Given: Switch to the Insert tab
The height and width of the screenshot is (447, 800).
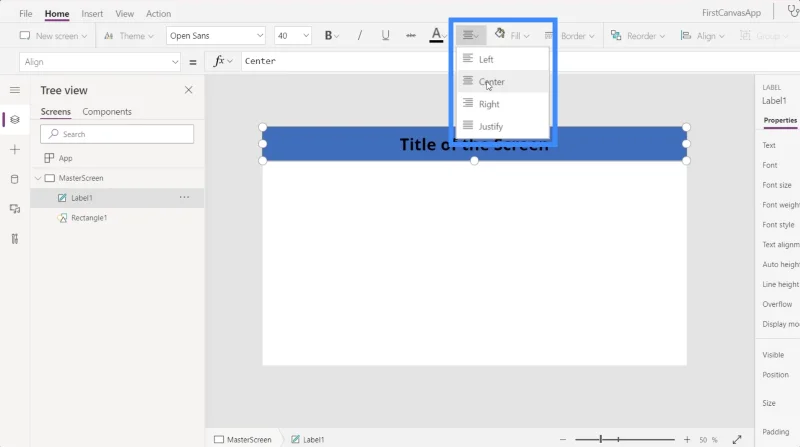Looking at the screenshot, I should coord(92,14).
